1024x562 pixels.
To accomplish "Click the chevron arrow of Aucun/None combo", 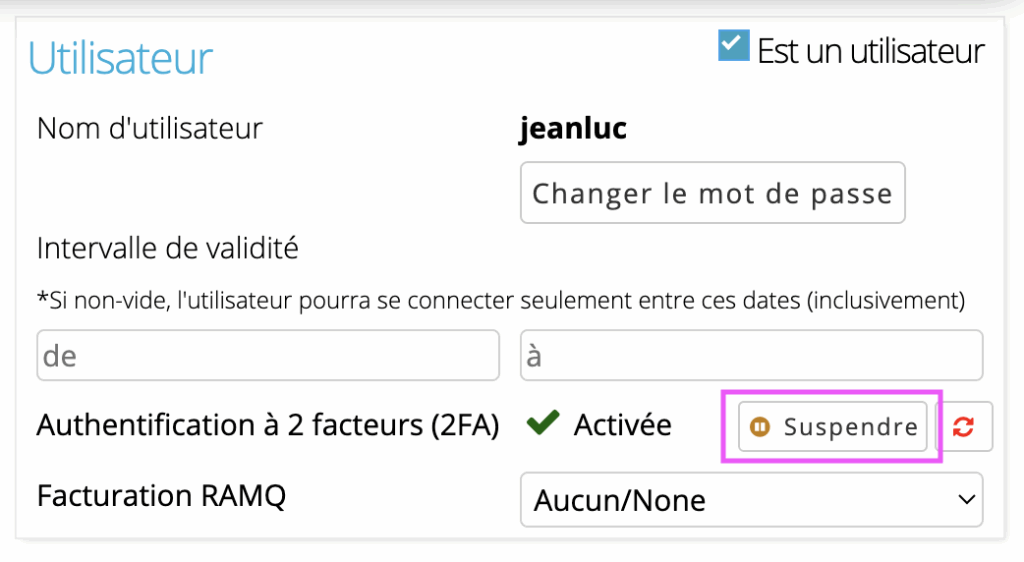I will tap(967, 500).
